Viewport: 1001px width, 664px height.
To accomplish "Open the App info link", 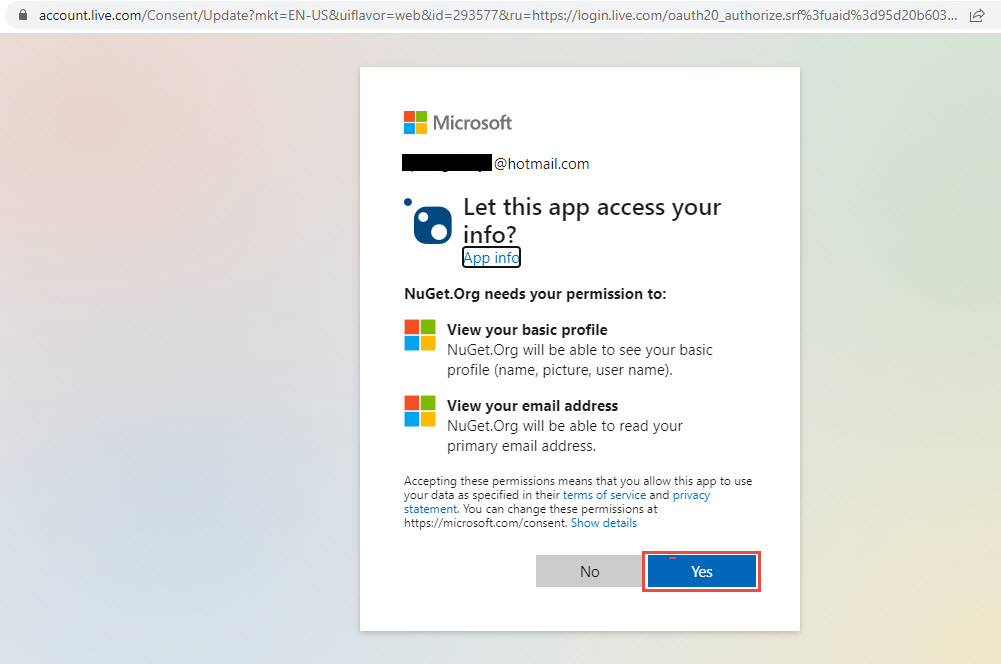I will coord(491,258).
